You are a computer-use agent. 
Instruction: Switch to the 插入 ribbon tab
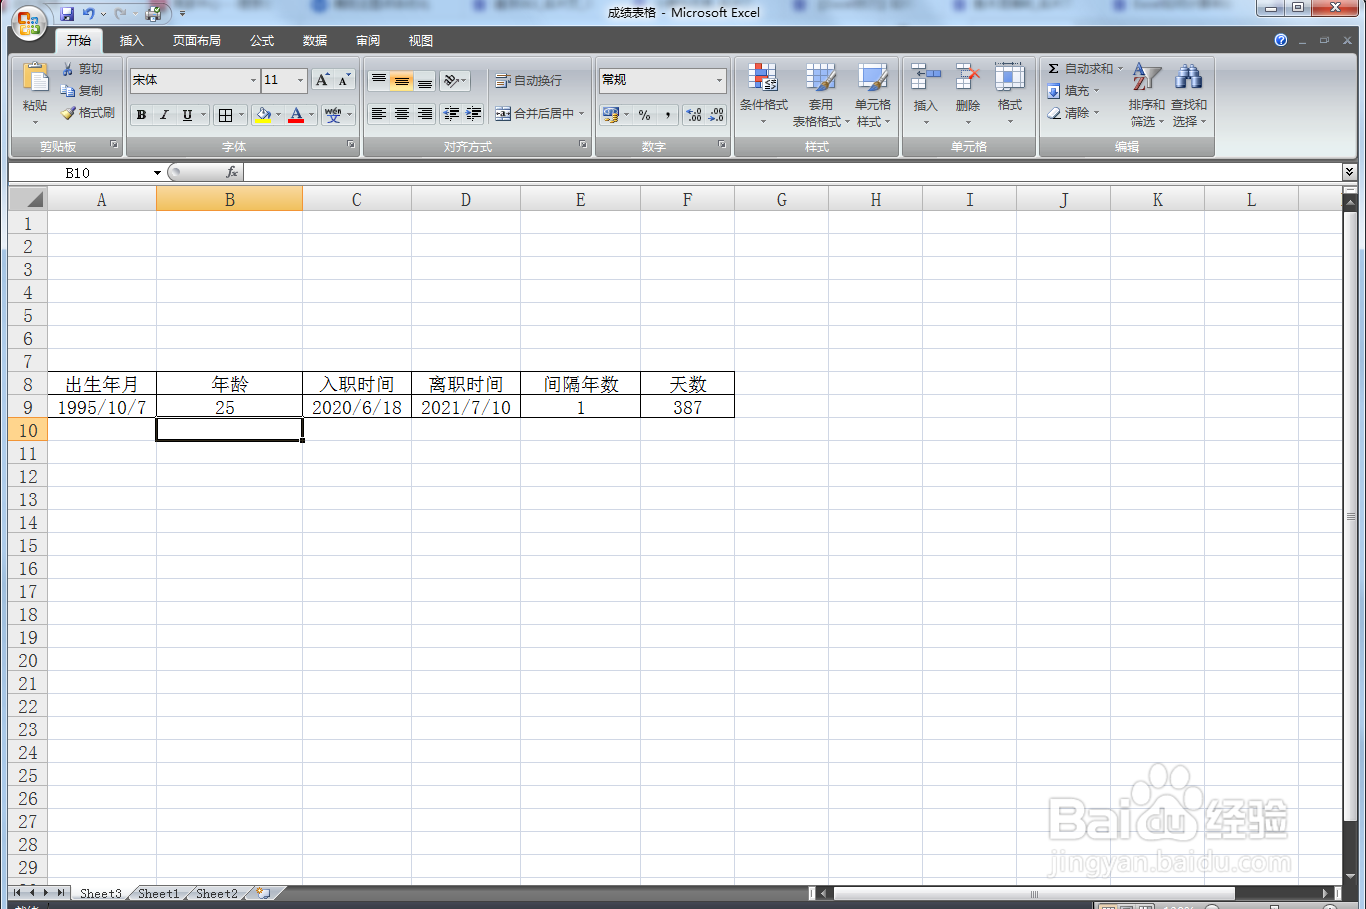point(131,41)
